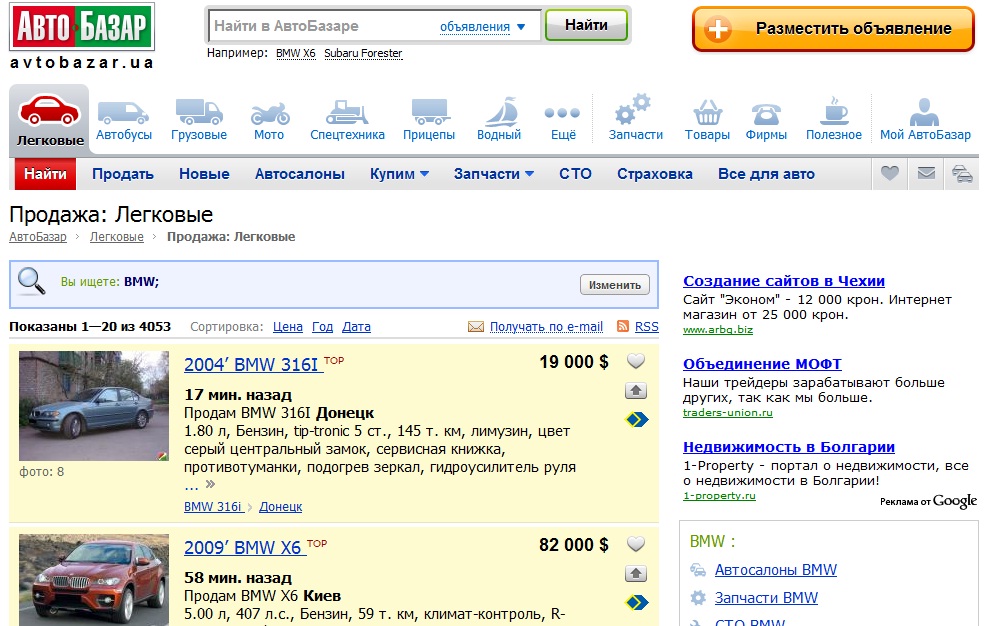Click the Получать по e-mail link

(x=546, y=326)
